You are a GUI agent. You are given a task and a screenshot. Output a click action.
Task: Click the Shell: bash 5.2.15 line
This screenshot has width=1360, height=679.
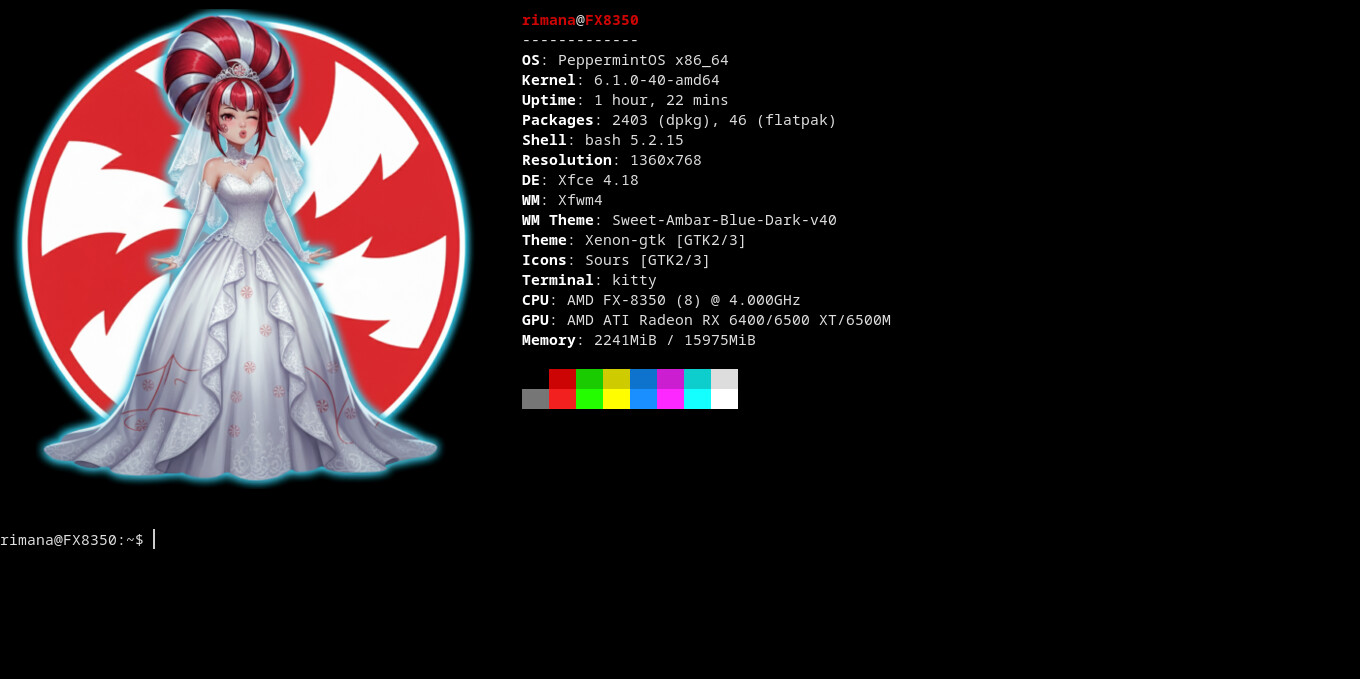pos(603,140)
